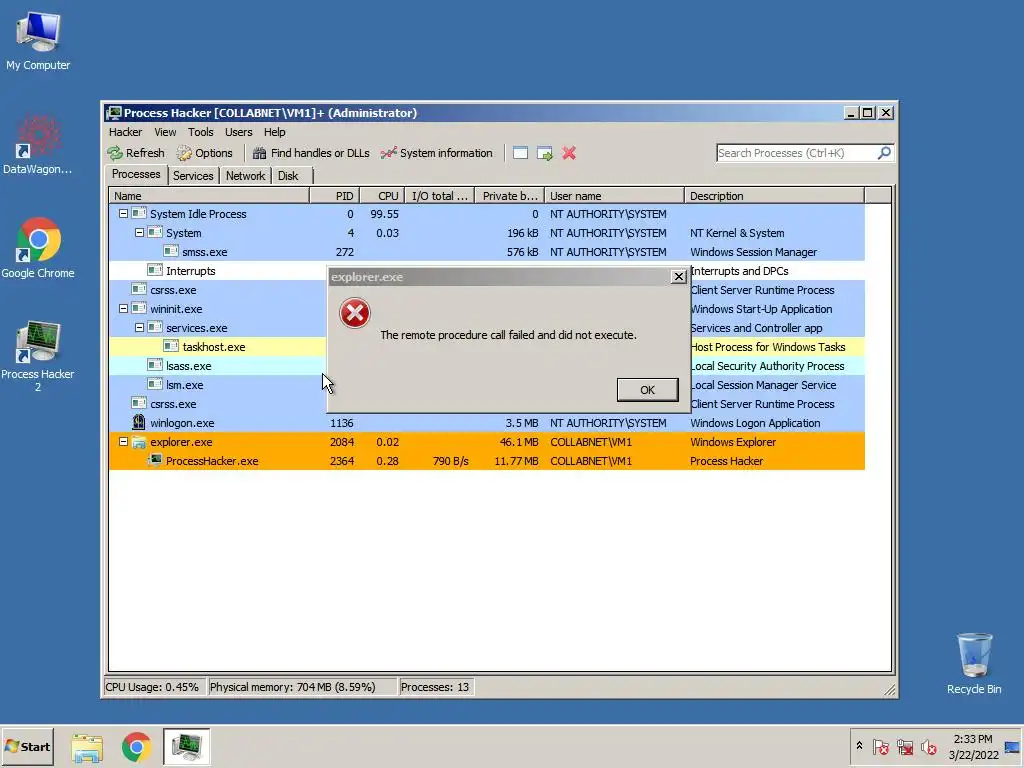Collapse the explorer.exe tree node
This screenshot has height=768, width=1024.
[x=123, y=441]
